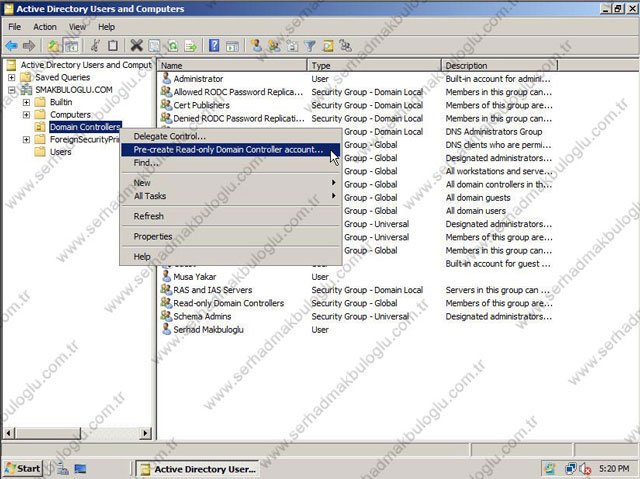640x479 pixels.
Task: Click the Delete X toolbar icon
Action: coord(136,46)
